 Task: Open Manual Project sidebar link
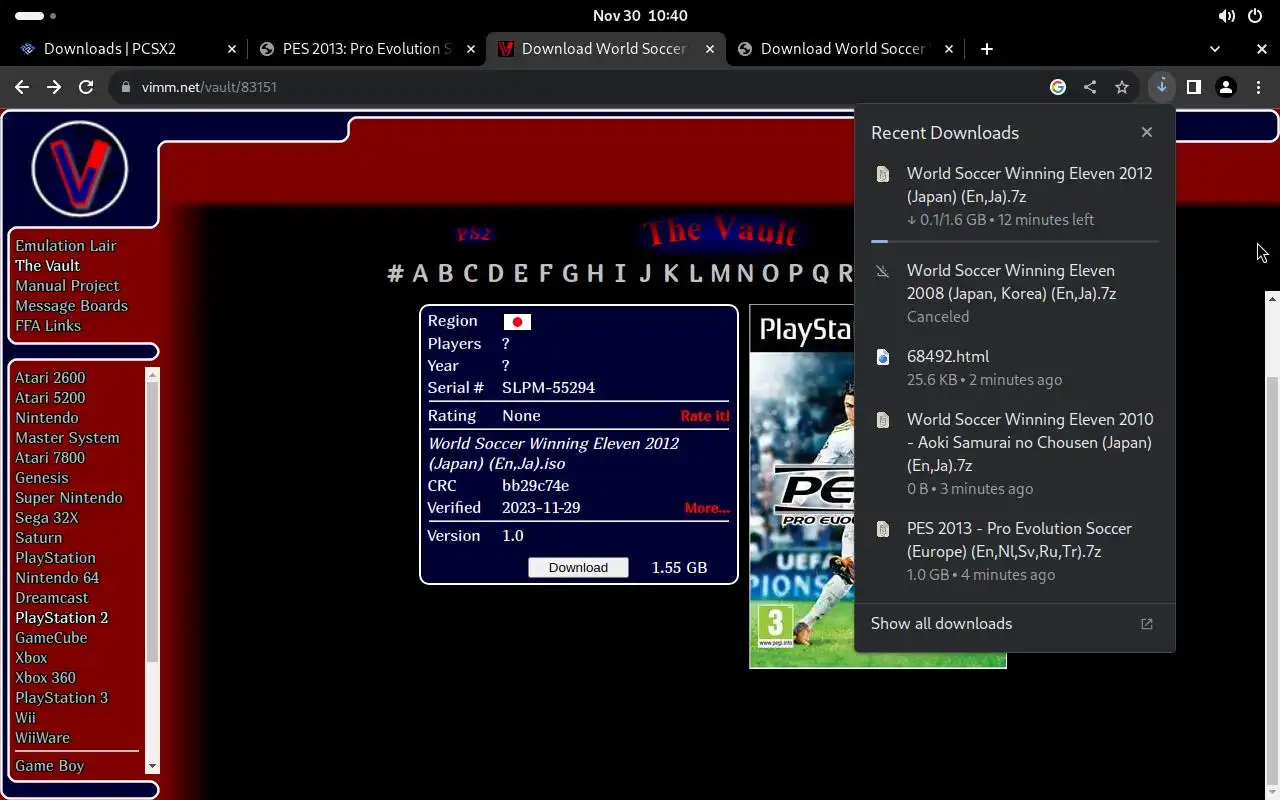tap(67, 286)
